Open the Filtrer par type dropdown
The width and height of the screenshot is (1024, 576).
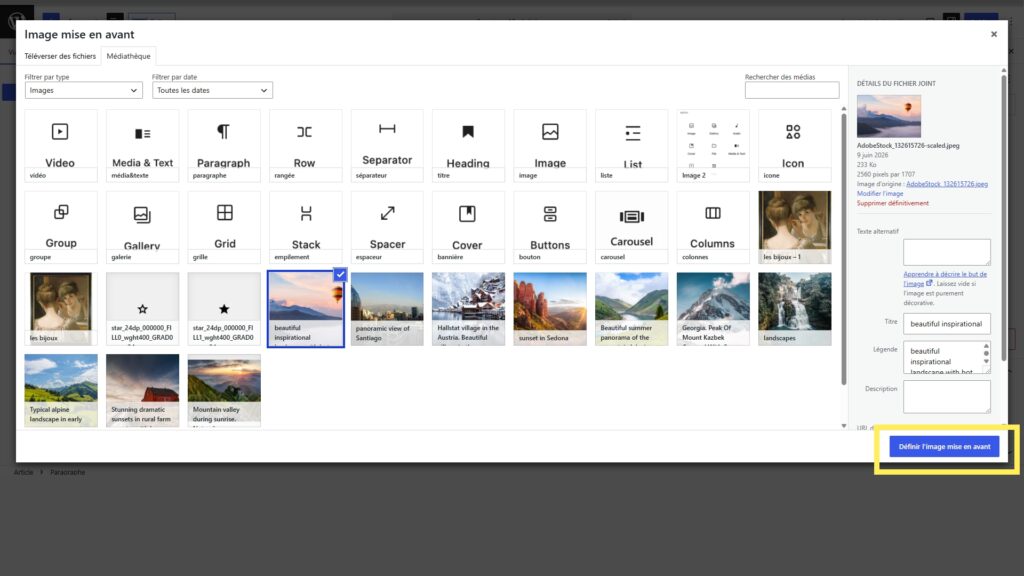(84, 90)
